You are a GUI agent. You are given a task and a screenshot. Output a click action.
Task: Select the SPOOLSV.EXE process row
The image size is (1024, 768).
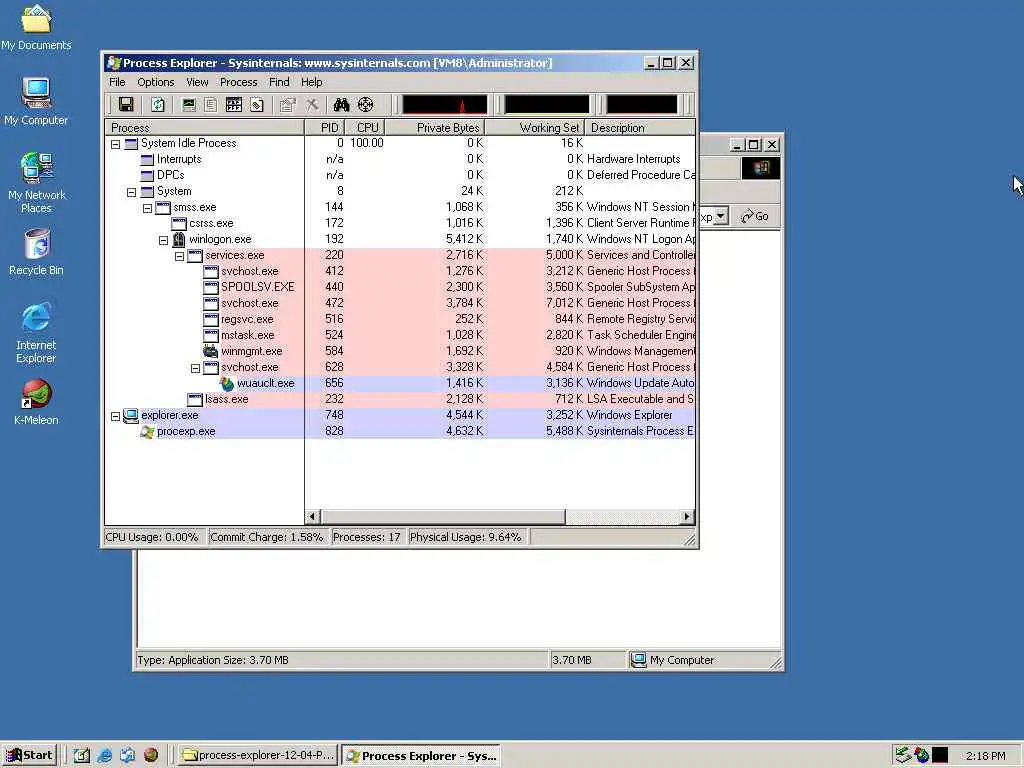(x=400, y=287)
